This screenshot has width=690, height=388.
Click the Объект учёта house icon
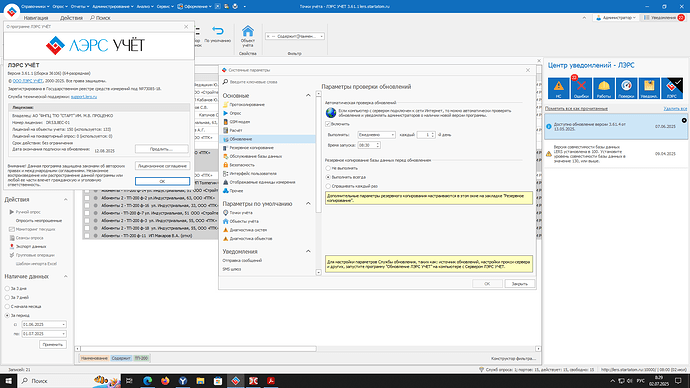click(248, 36)
